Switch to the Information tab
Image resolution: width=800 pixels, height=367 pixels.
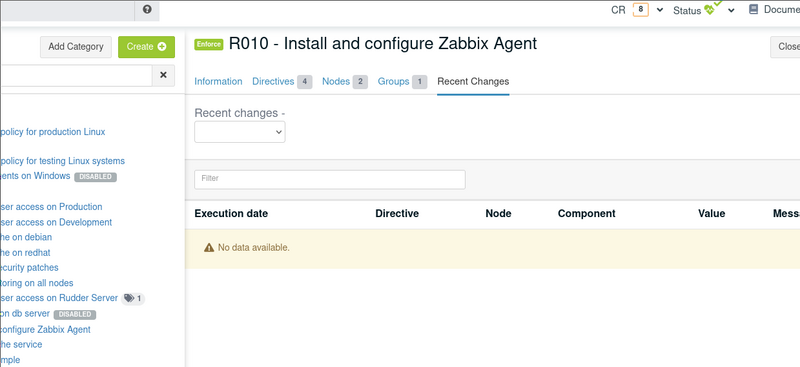pyautogui.click(x=218, y=81)
